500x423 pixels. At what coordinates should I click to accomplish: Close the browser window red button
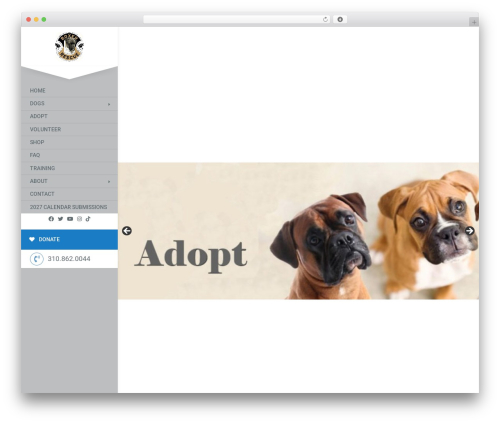tap(29, 20)
